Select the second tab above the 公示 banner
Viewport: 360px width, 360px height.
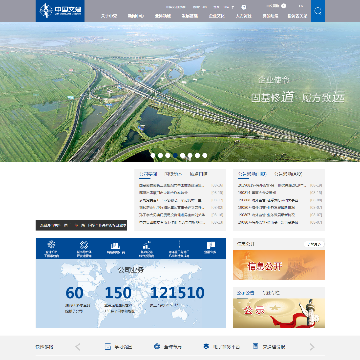click(271, 293)
